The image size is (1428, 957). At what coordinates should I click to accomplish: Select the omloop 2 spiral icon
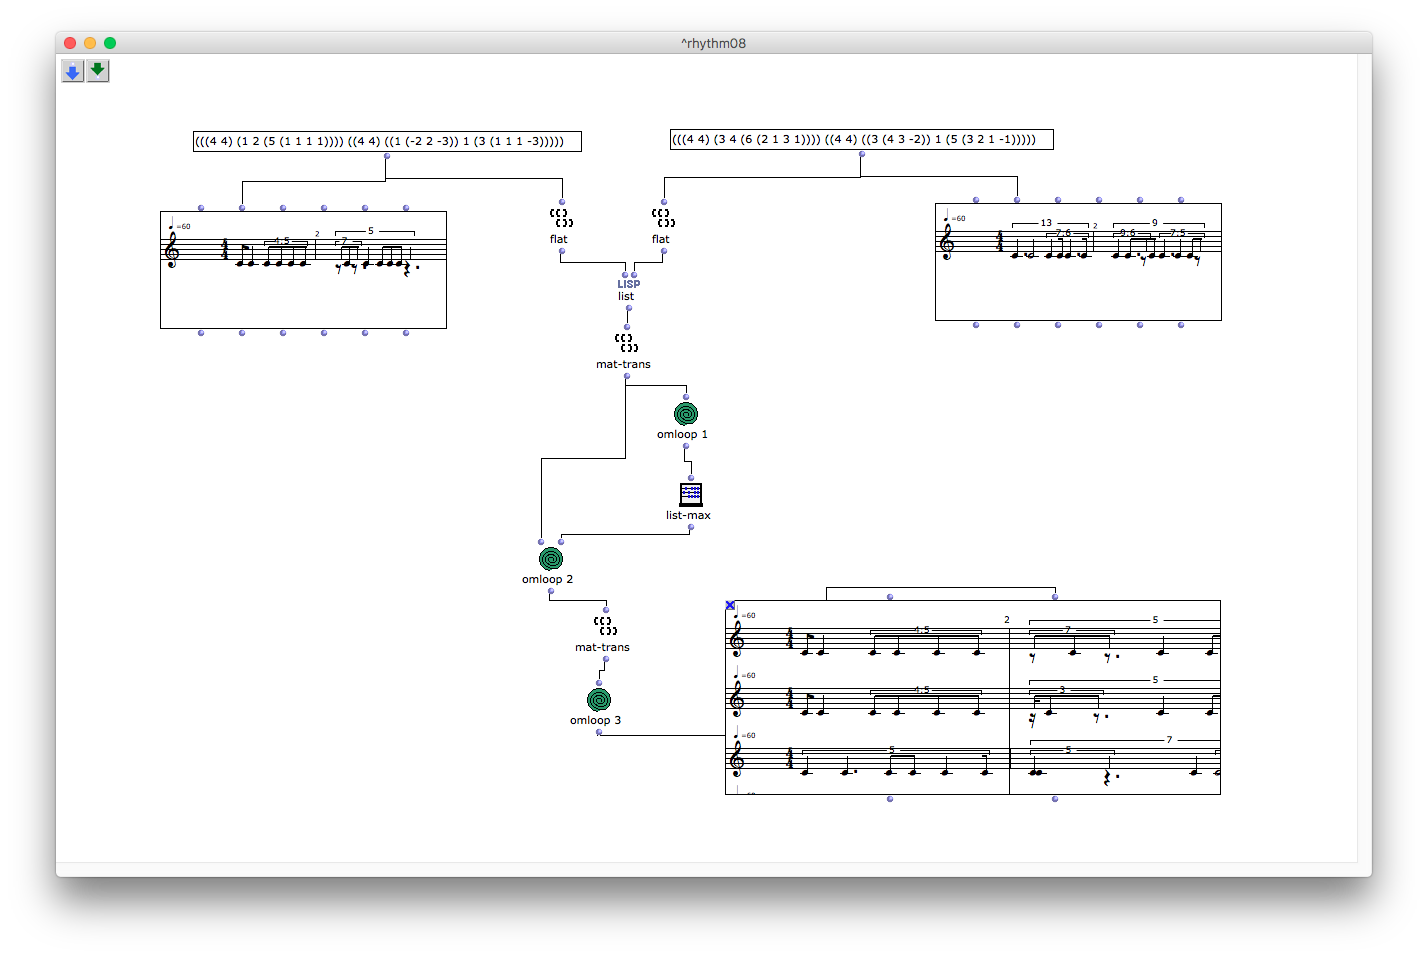pos(551,559)
